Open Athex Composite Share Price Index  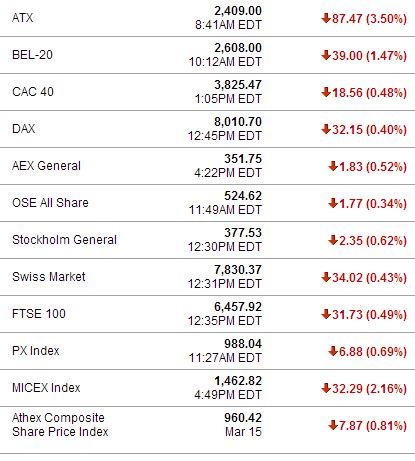60,425
